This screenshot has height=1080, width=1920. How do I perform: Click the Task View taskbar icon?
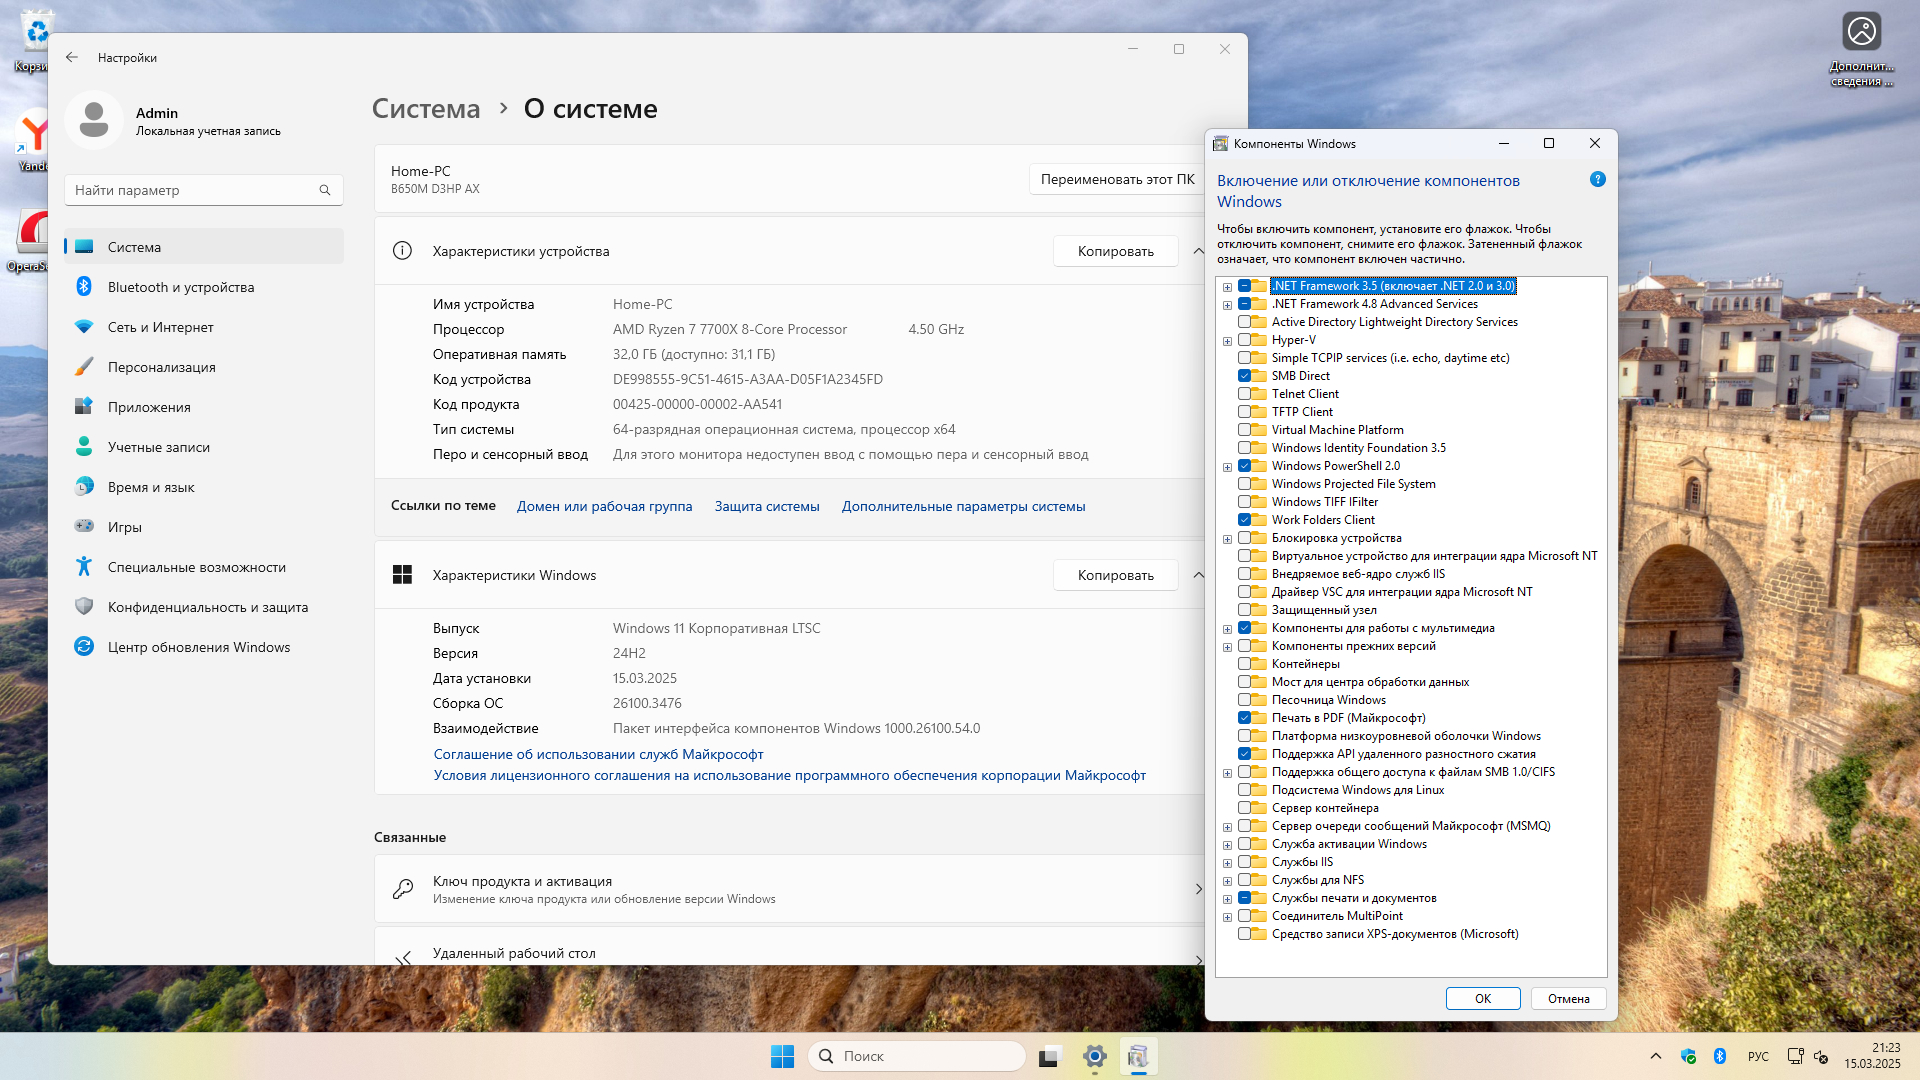pyautogui.click(x=1049, y=1056)
